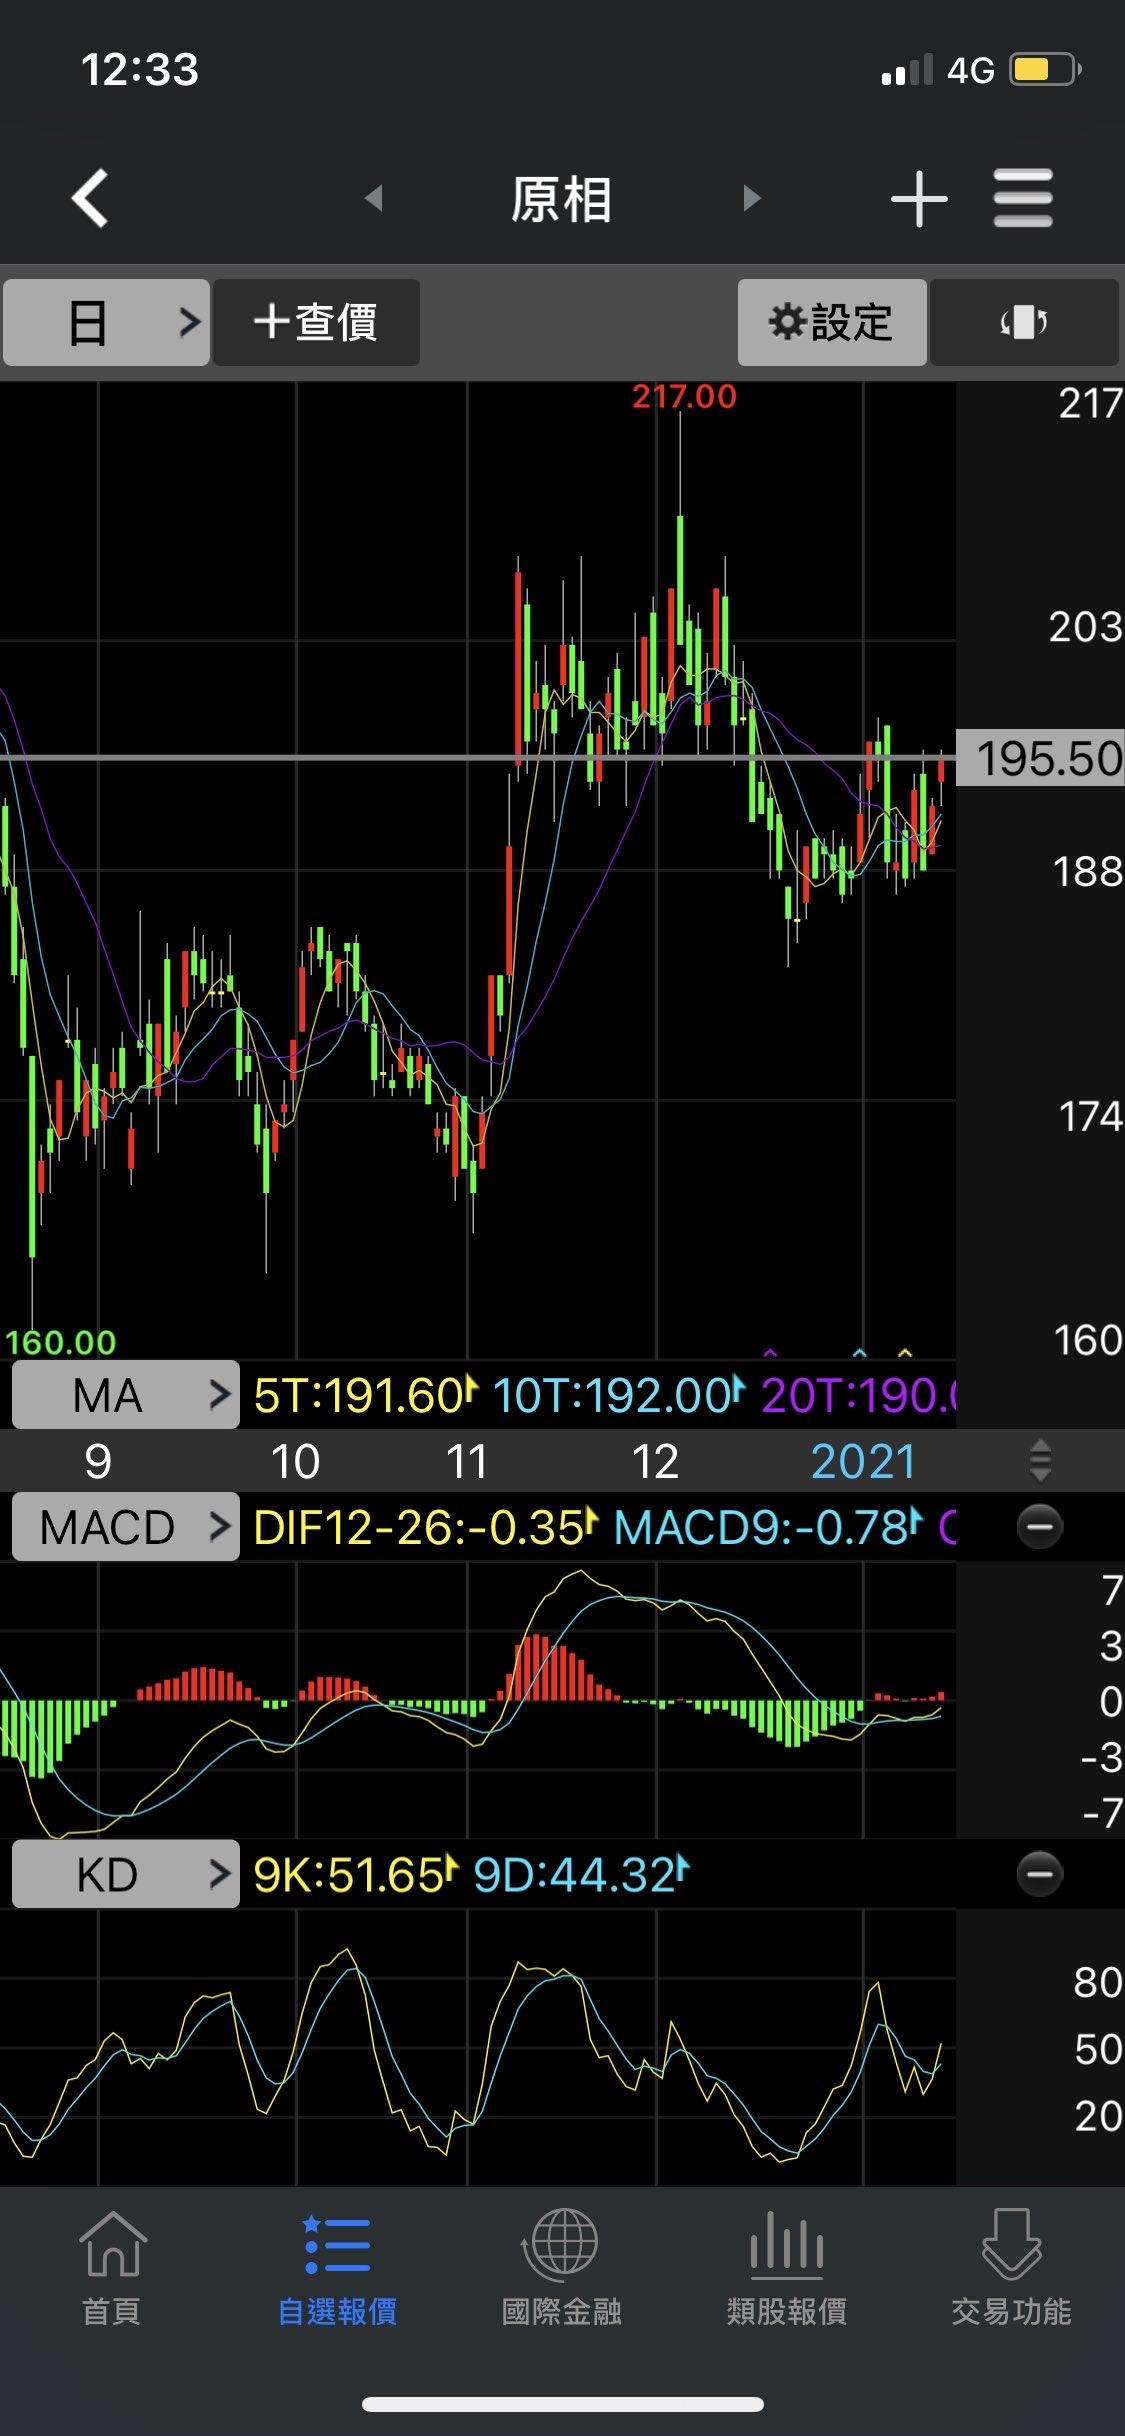Change the MACD indicator type
Viewport: 1125px width, 2436px height.
pos(126,1527)
